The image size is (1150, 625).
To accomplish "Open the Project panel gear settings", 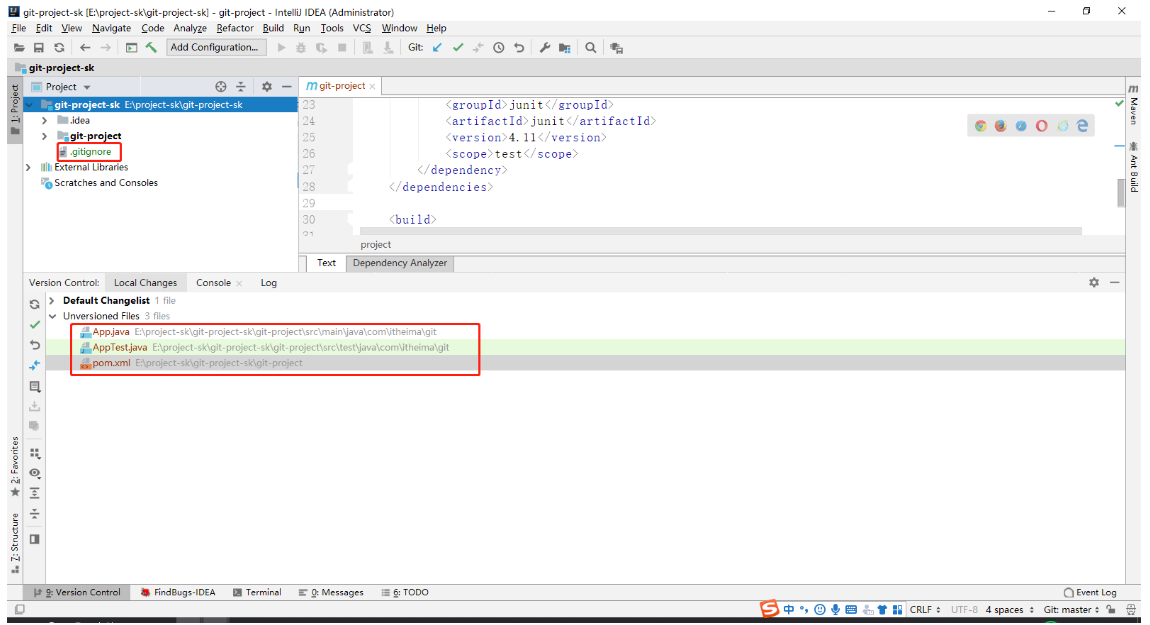I will 267,87.
